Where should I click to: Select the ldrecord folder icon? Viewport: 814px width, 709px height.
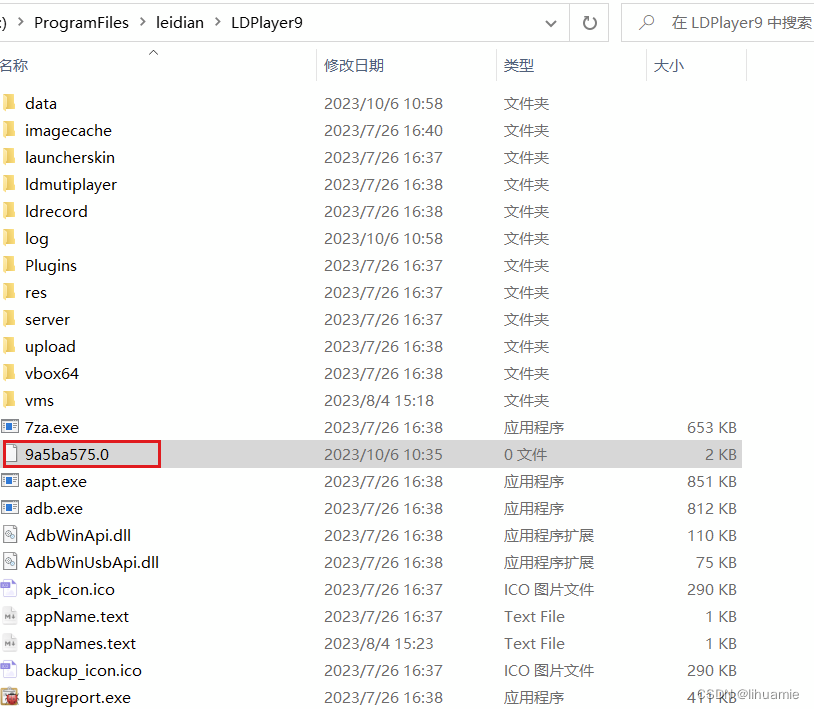click(x=9, y=210)
